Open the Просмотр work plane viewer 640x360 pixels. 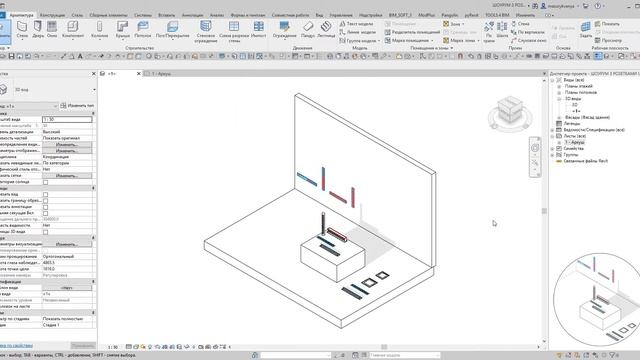(608, 40)
